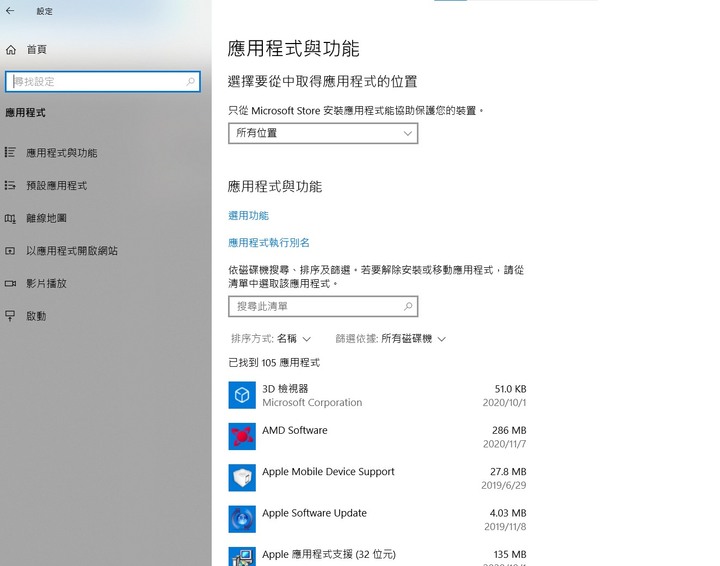Click the 51.0 KB size value
Viewport: 720px width, 566px height.
[510, 389]
